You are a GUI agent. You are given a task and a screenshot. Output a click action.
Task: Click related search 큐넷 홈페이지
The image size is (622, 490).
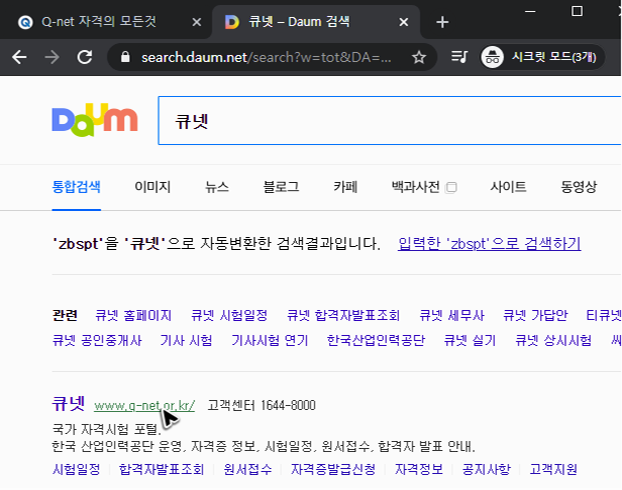point(133,315)
